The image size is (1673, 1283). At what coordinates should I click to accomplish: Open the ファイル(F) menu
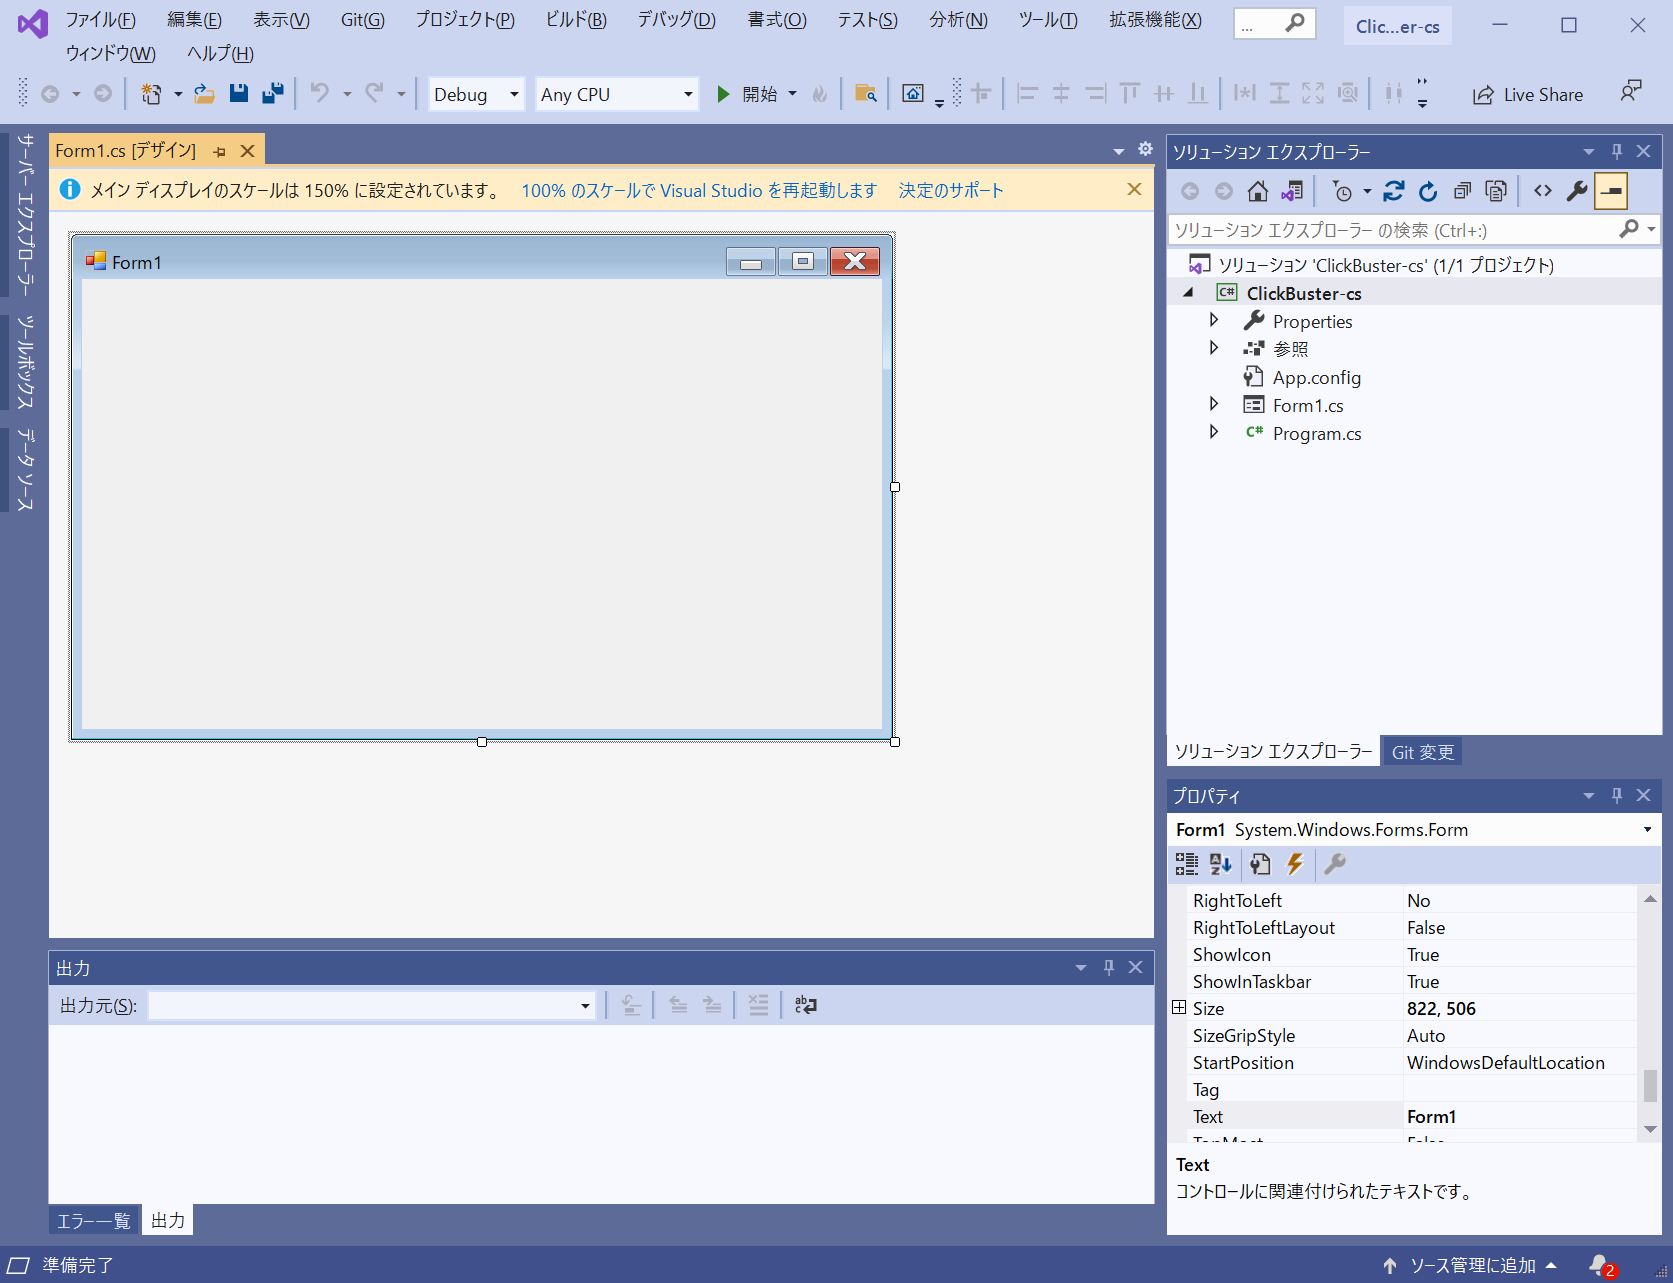[101, 20]
